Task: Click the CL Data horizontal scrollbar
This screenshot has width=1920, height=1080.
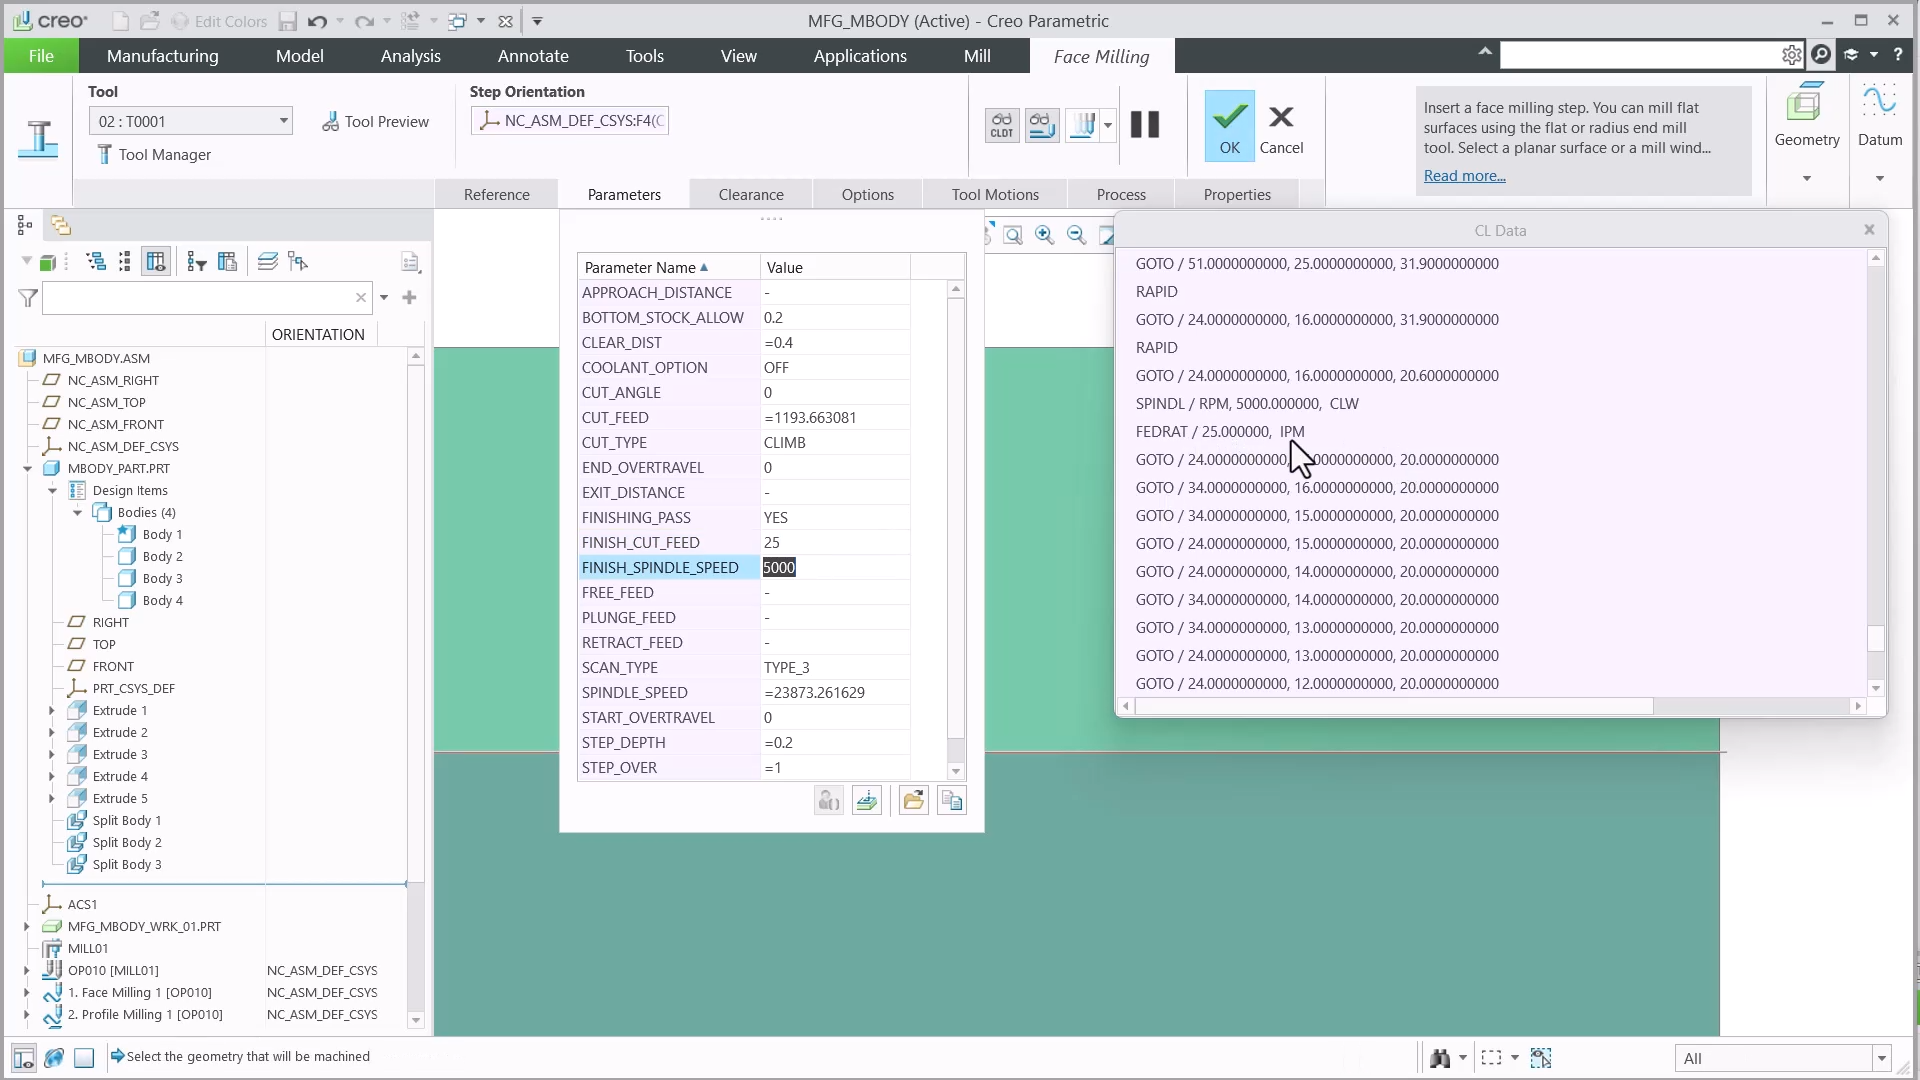Action: pos(1394,706)
